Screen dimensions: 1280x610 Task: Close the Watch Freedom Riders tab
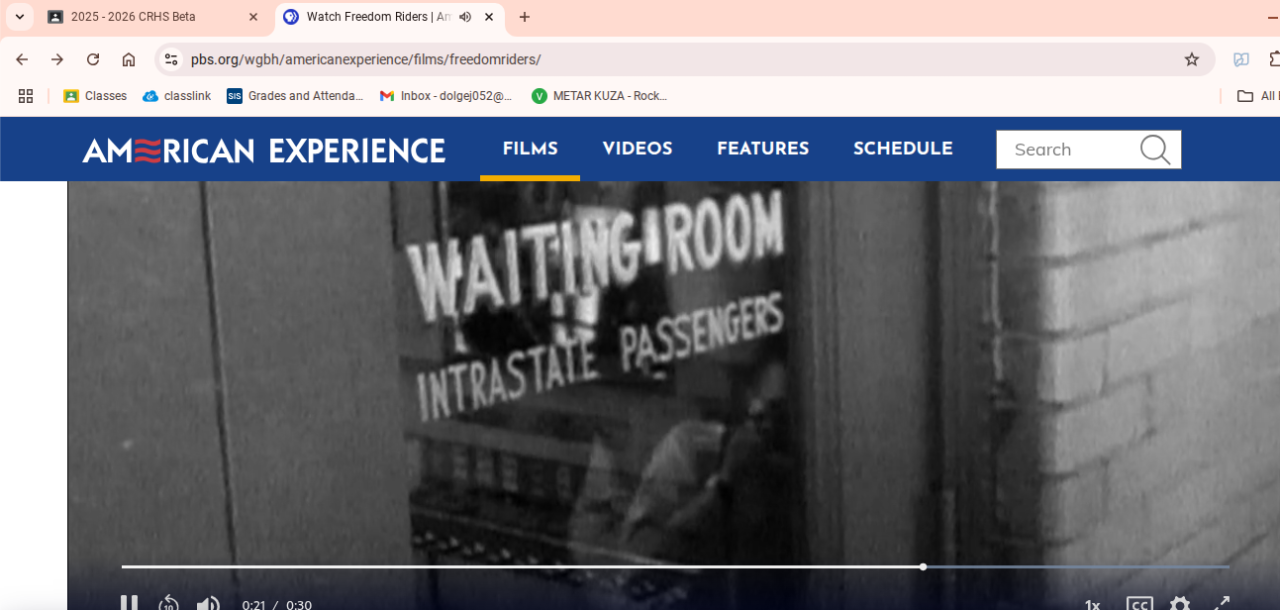488,17
